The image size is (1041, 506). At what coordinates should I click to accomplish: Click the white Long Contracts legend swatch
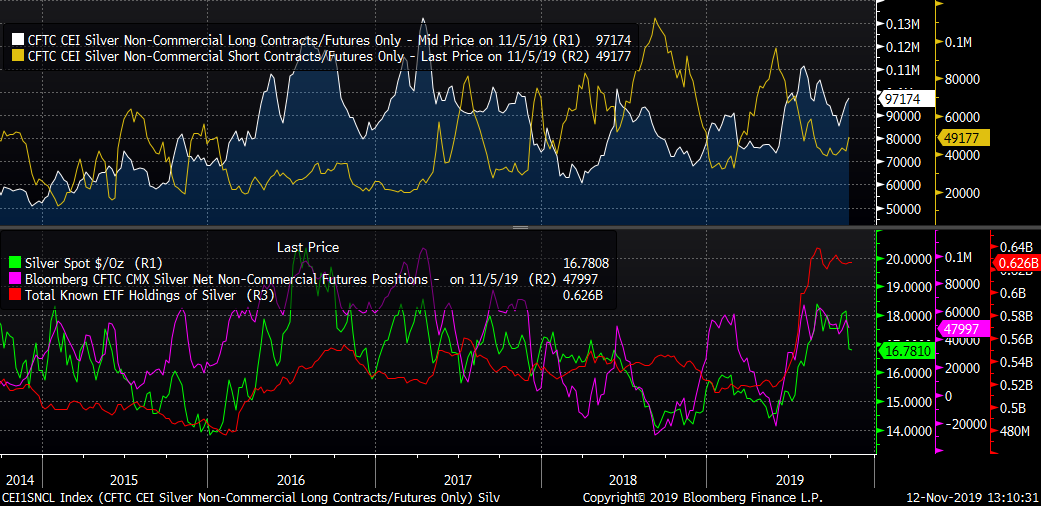17,38
